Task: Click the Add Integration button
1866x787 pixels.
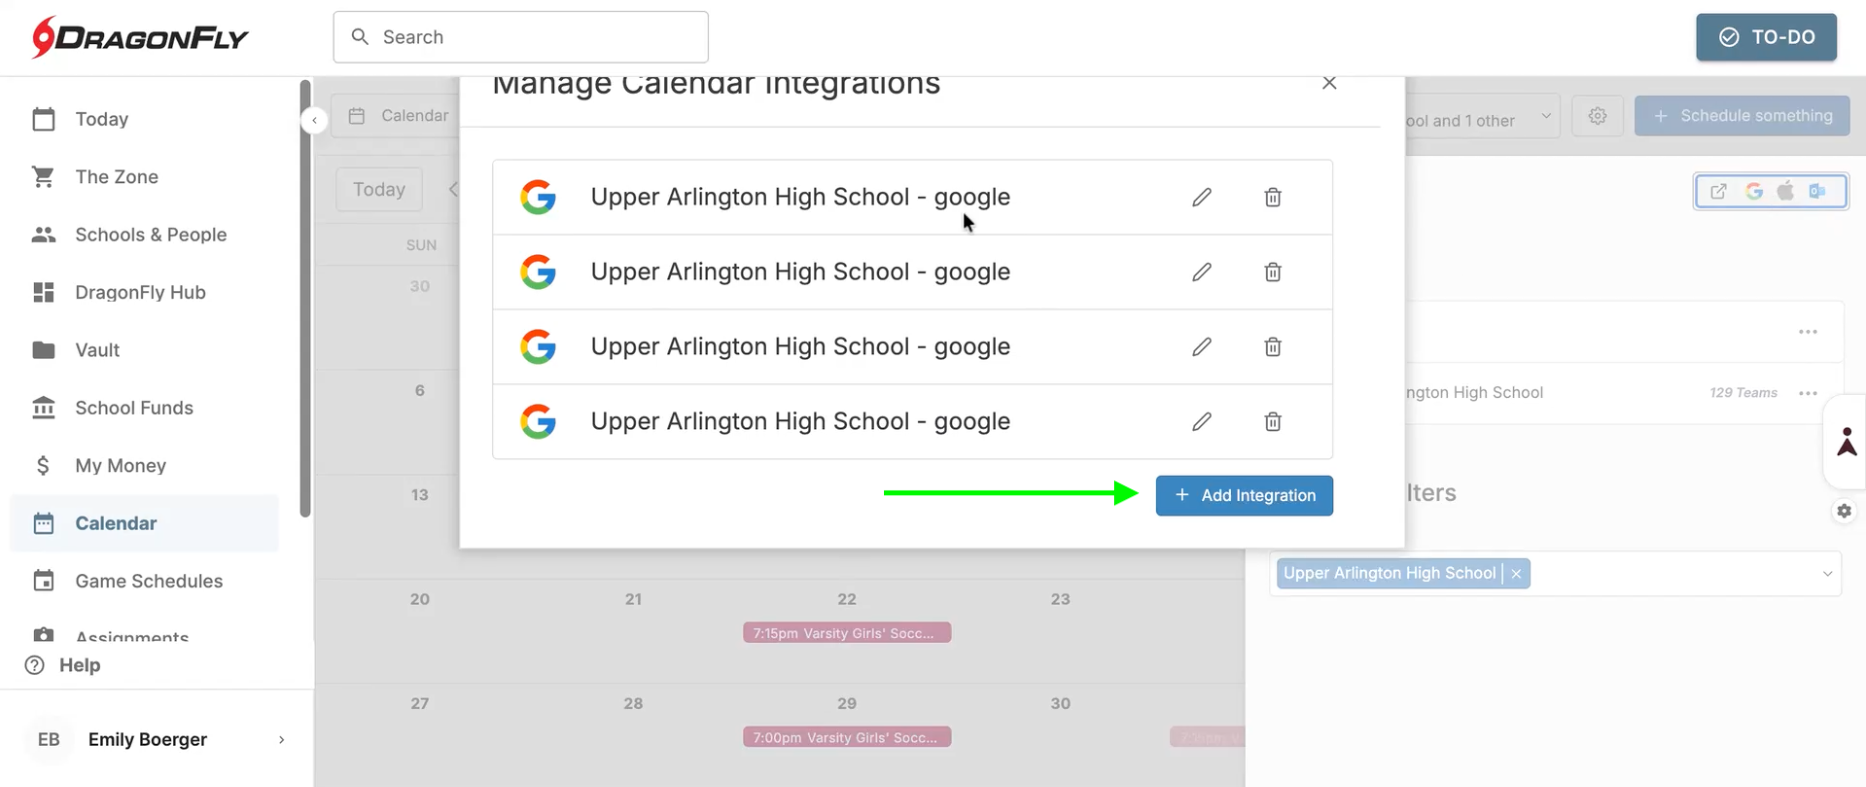Action: click(1244, 496)
